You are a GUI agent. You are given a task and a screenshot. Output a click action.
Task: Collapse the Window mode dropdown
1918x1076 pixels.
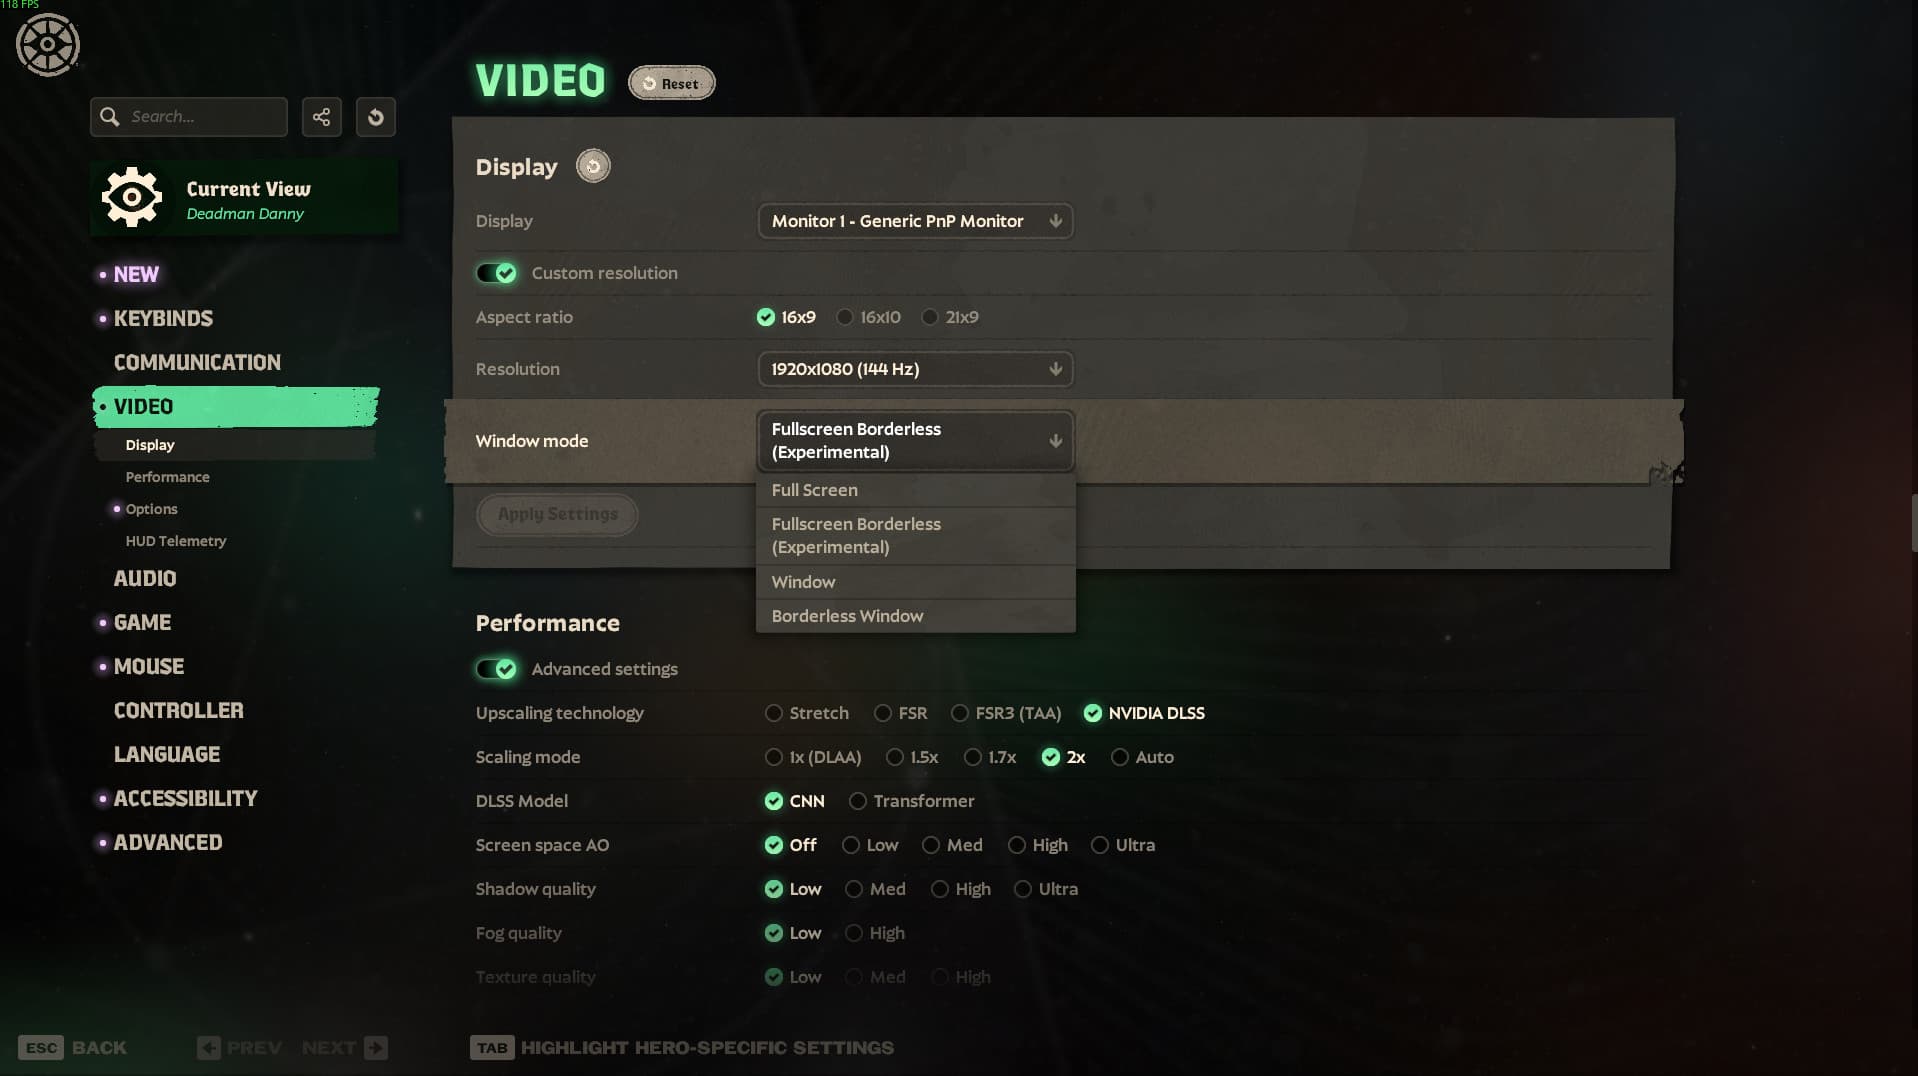coord(915,441)
